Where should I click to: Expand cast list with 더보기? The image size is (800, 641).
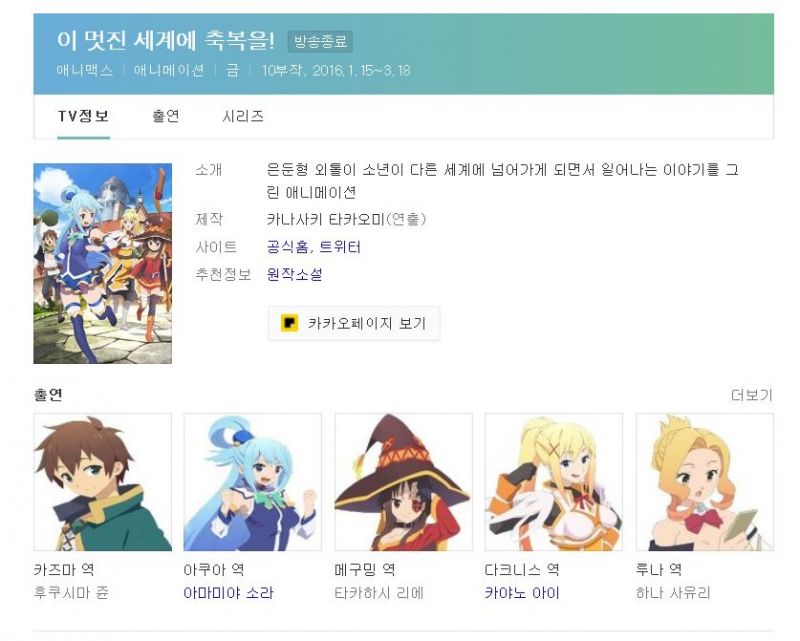(x=752, y=395)
